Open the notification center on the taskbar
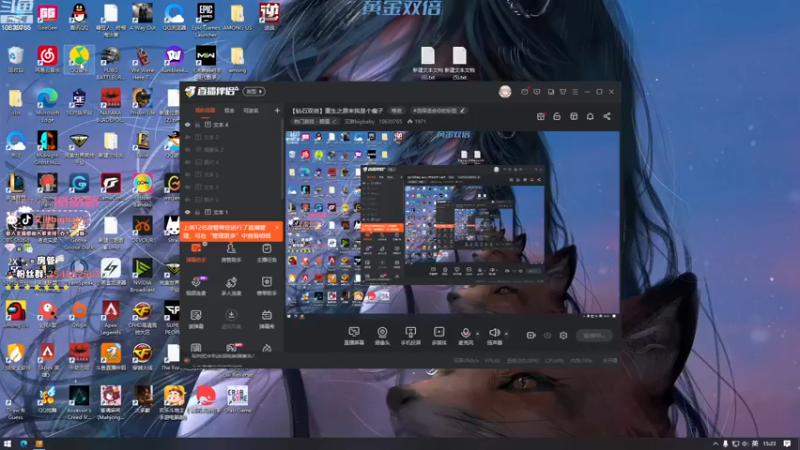The height and width of the screenshot is (450, 800). point(787,444)
